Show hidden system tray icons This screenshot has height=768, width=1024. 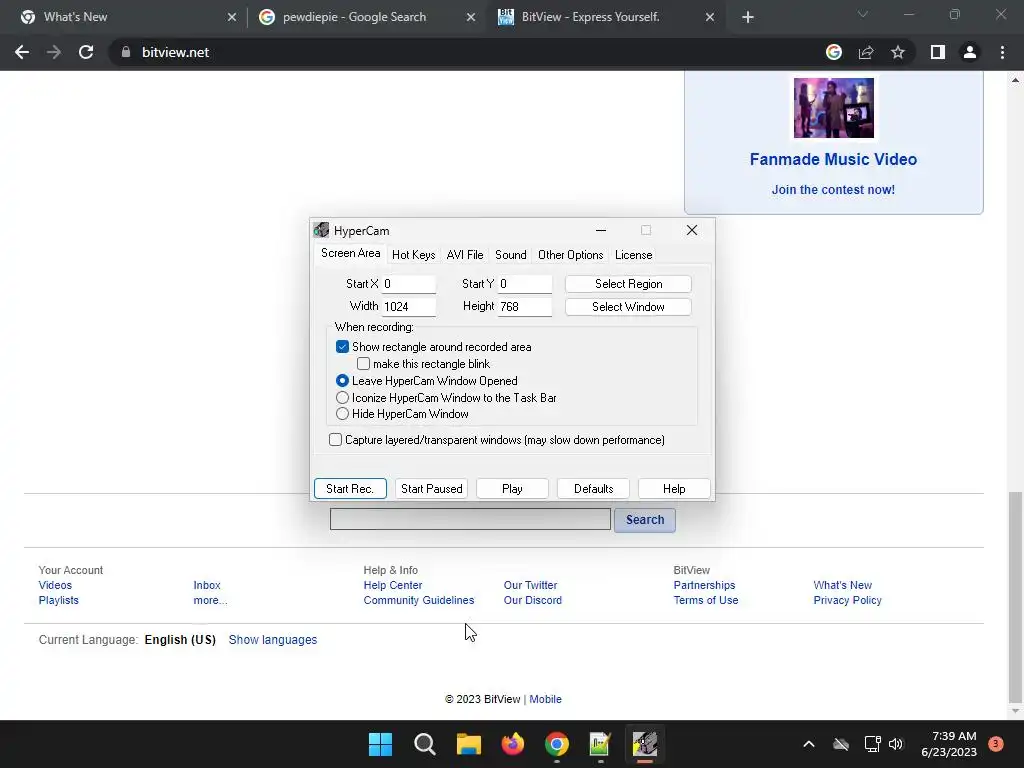pyautogui.click(x=808, y=744)
